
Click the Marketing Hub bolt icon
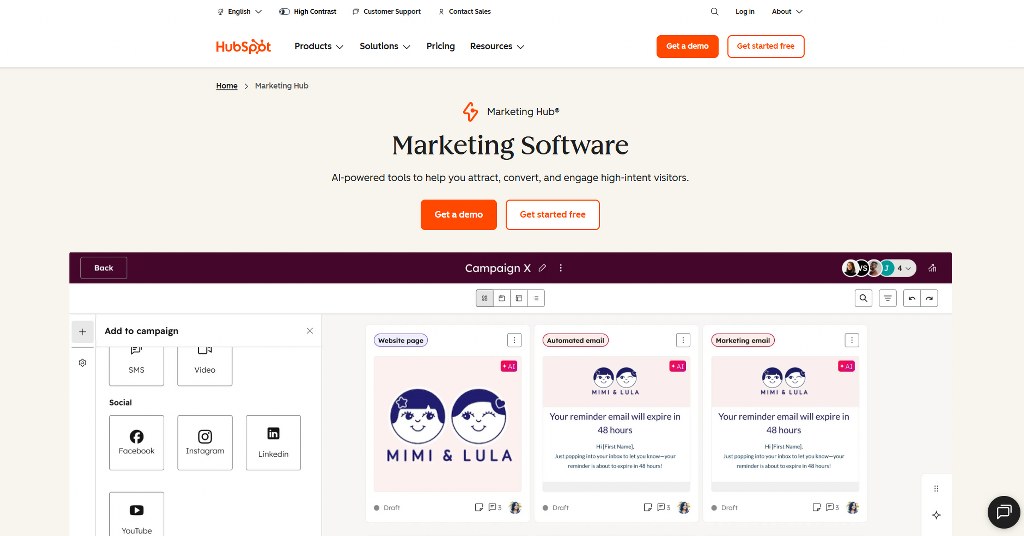[x=470, y=112]
